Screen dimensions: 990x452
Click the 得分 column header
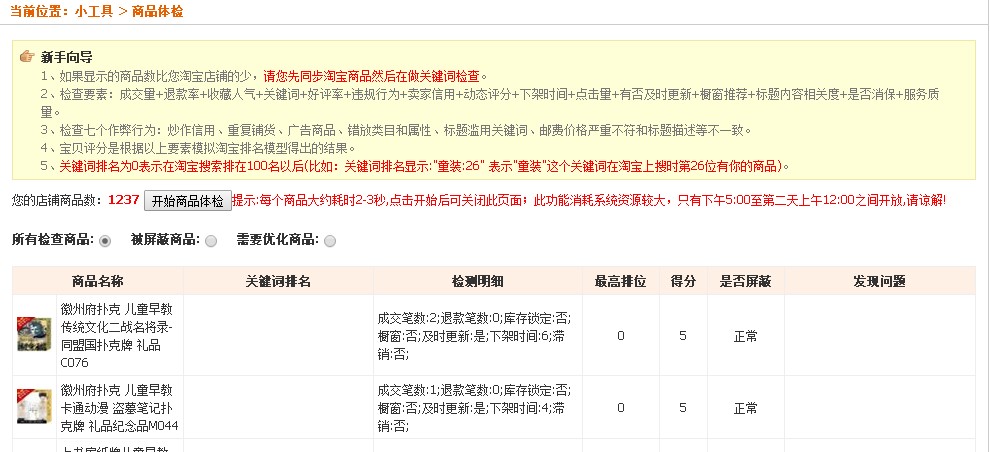point(683,281)
